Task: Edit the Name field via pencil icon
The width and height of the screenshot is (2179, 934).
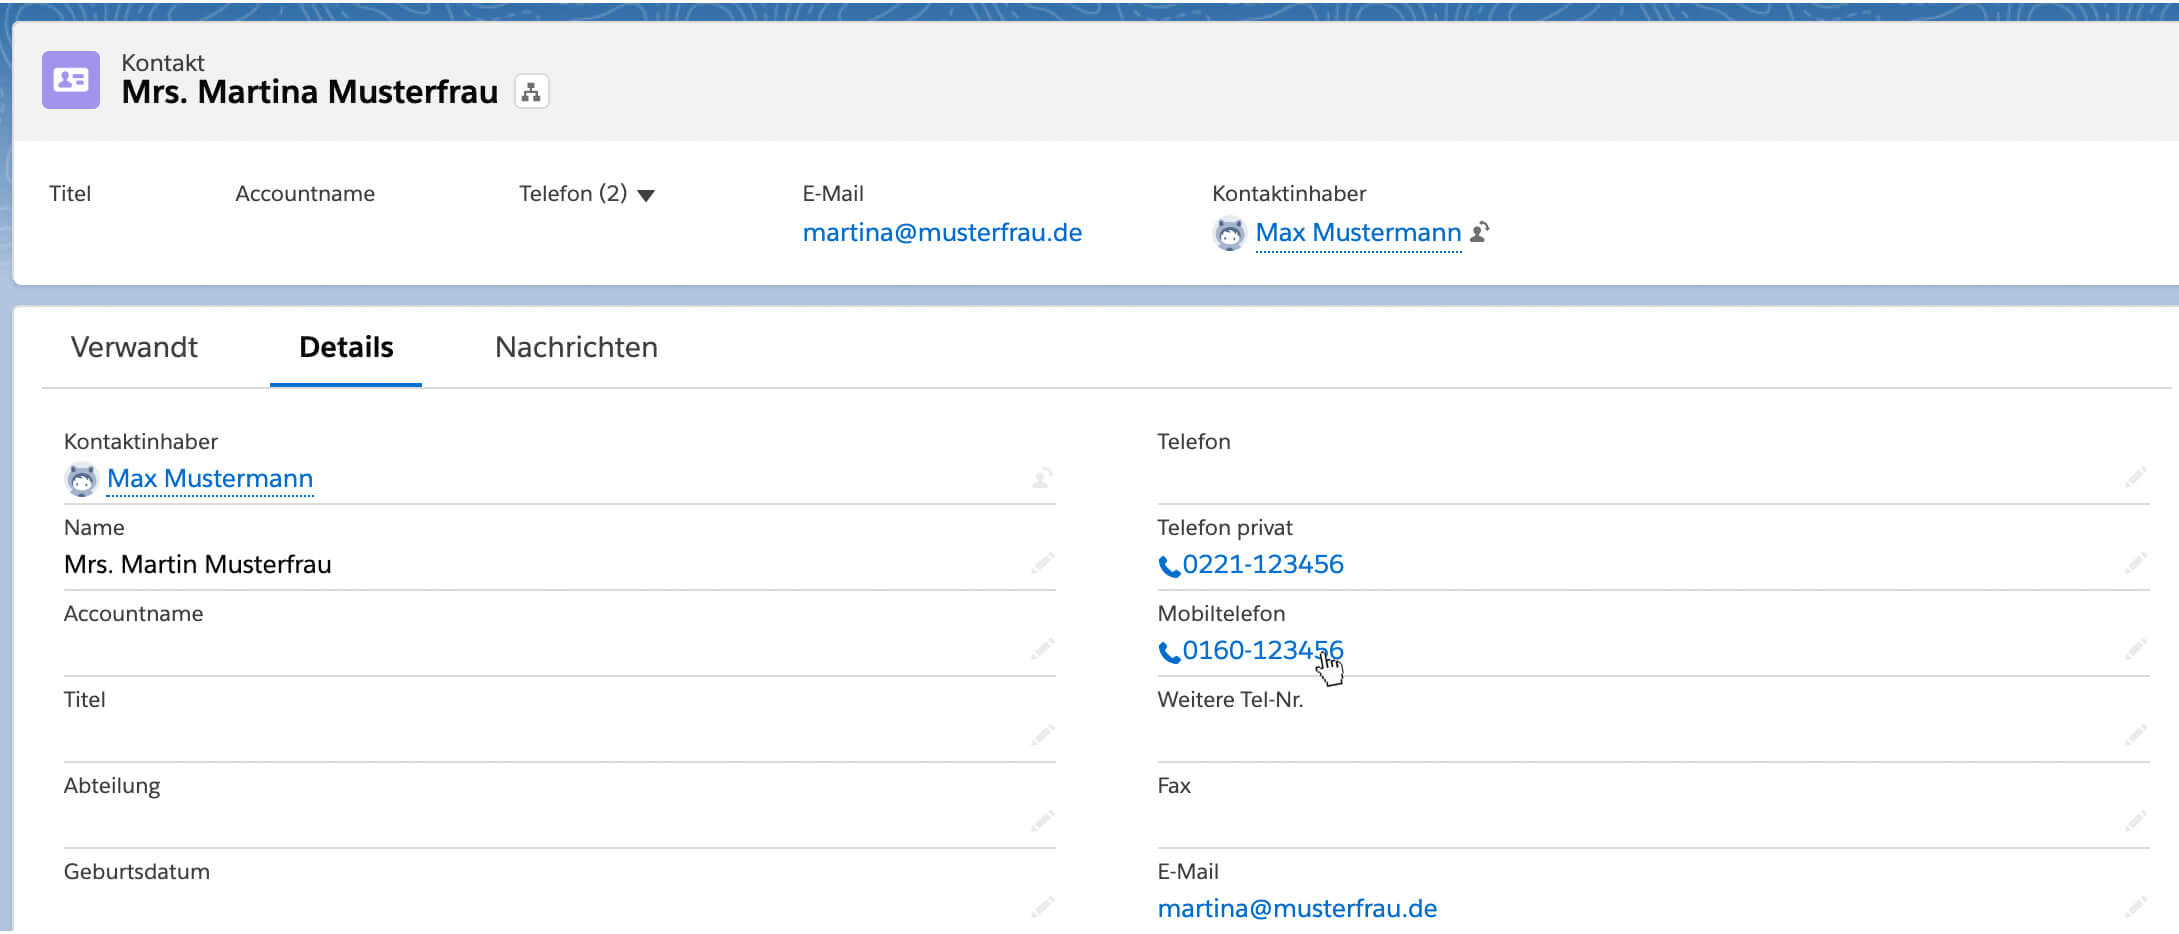Action: pyautogui.click(x=1042, y=564)
